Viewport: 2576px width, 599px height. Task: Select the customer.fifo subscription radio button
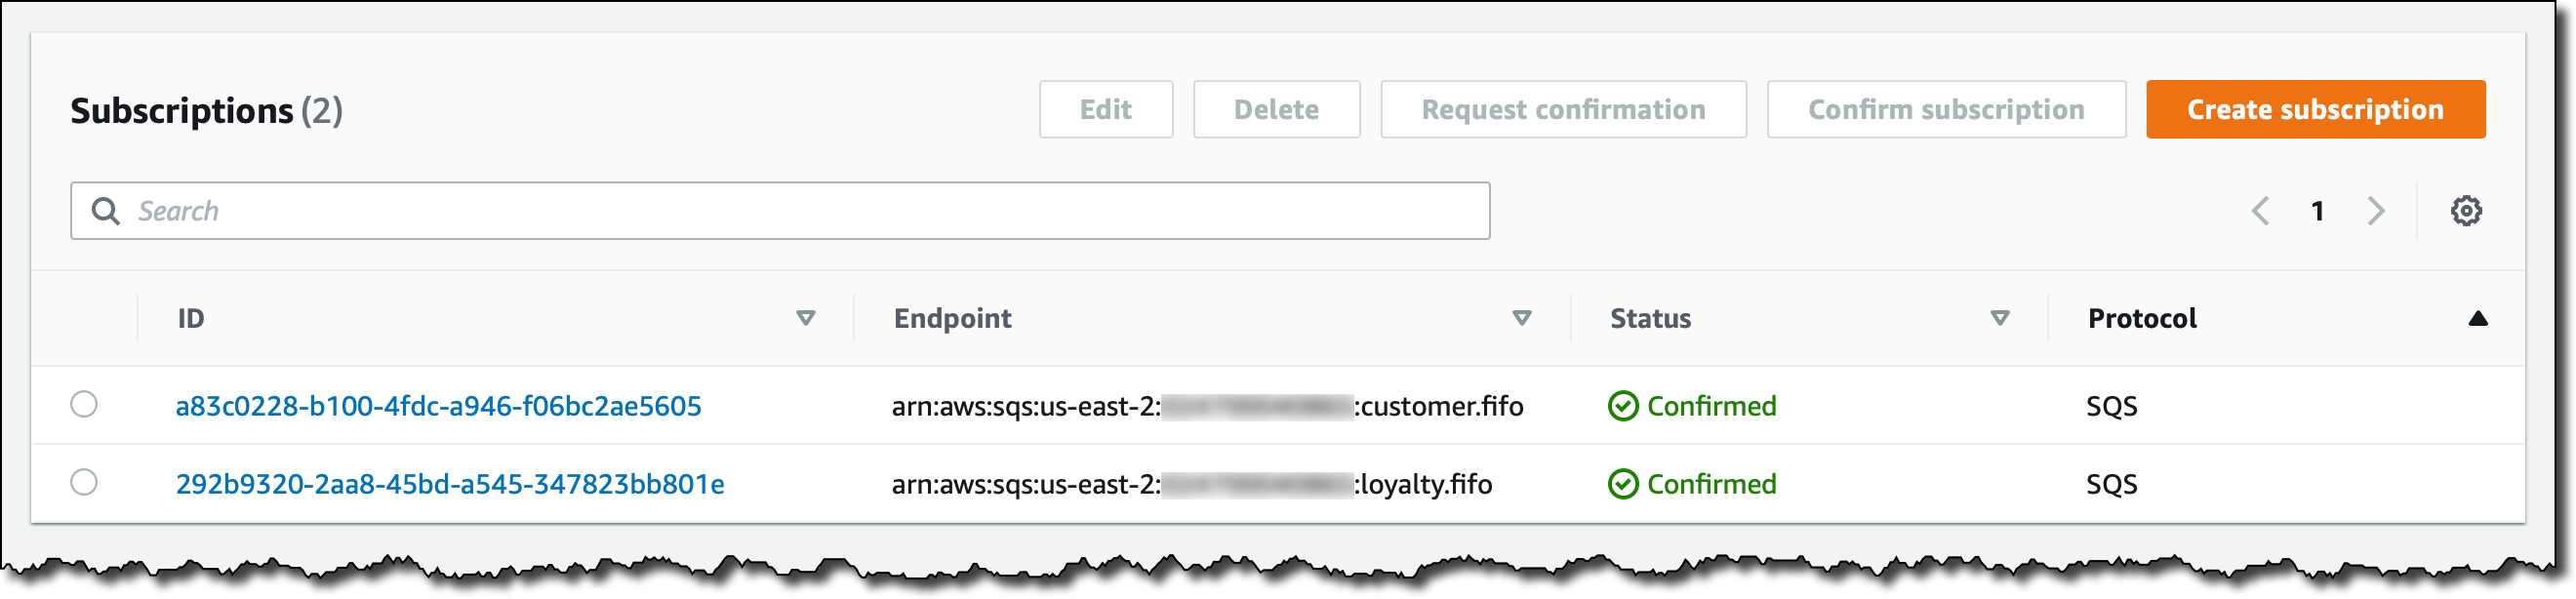(84, 404)
